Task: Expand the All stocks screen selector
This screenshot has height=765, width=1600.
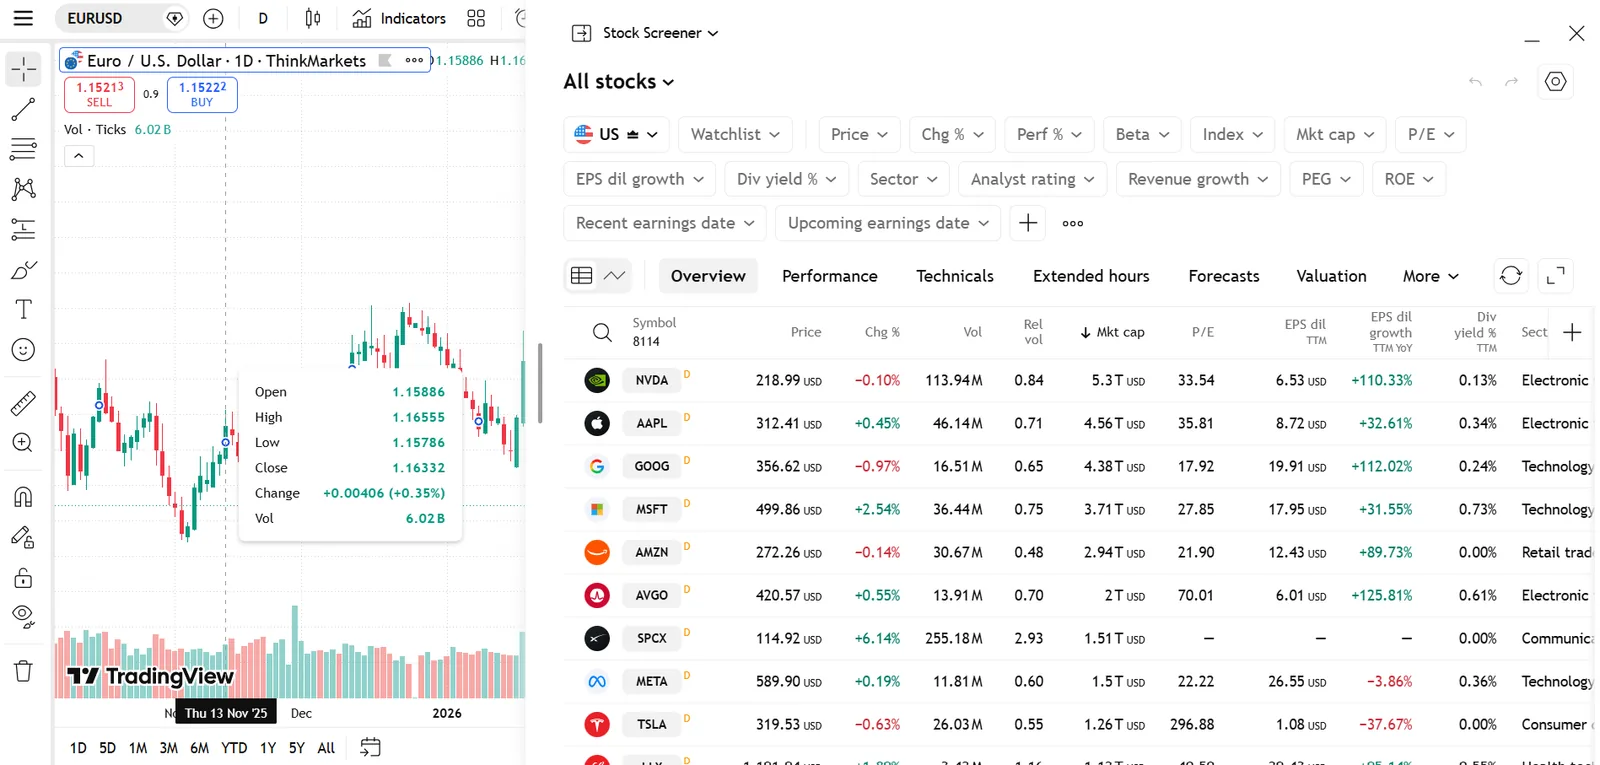Action: pyautogui.click(x=619, y=82)
